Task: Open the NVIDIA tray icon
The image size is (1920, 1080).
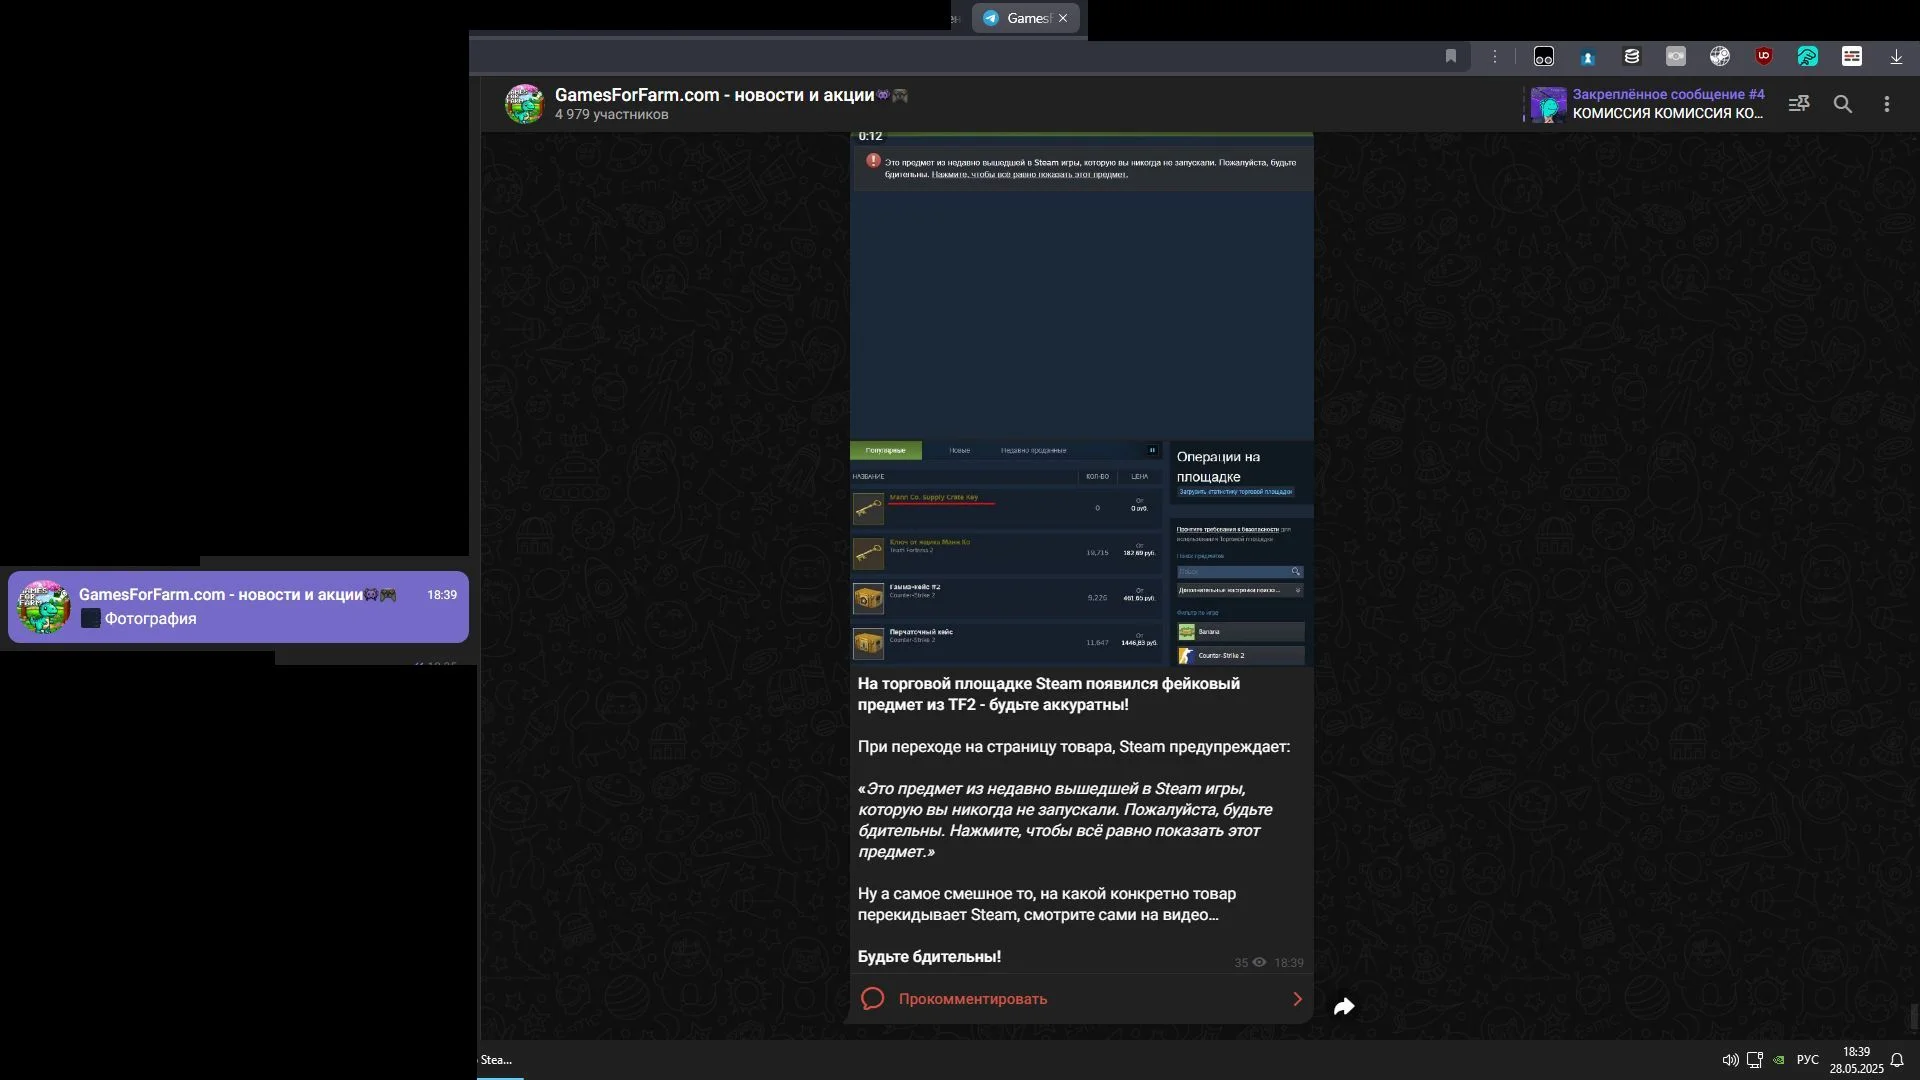Action: tap(1779, 1060)
